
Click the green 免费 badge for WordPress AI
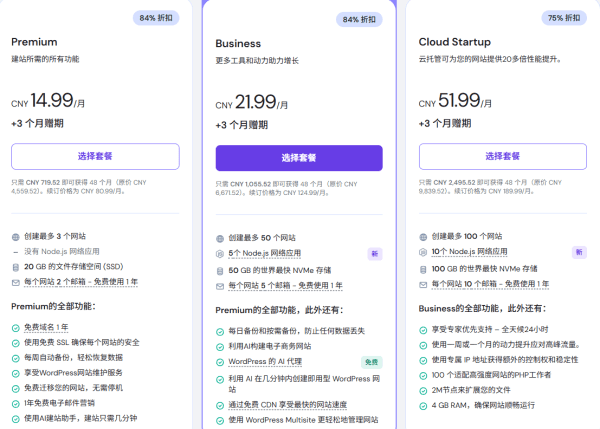coord(372,362)
